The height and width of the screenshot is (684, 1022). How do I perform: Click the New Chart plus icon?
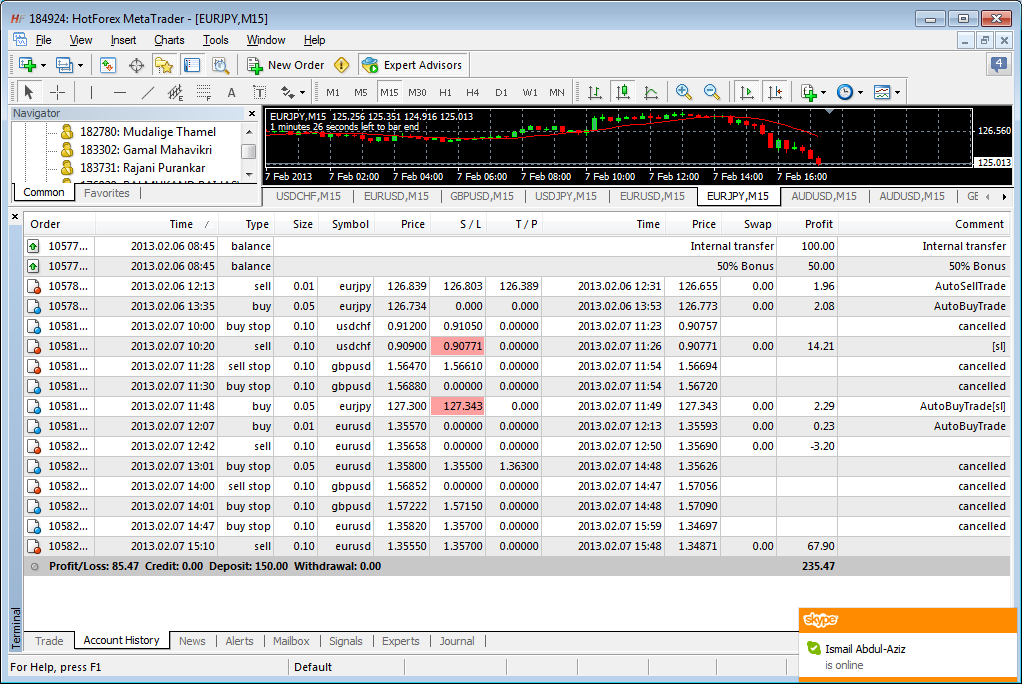(x=27, y=65)
